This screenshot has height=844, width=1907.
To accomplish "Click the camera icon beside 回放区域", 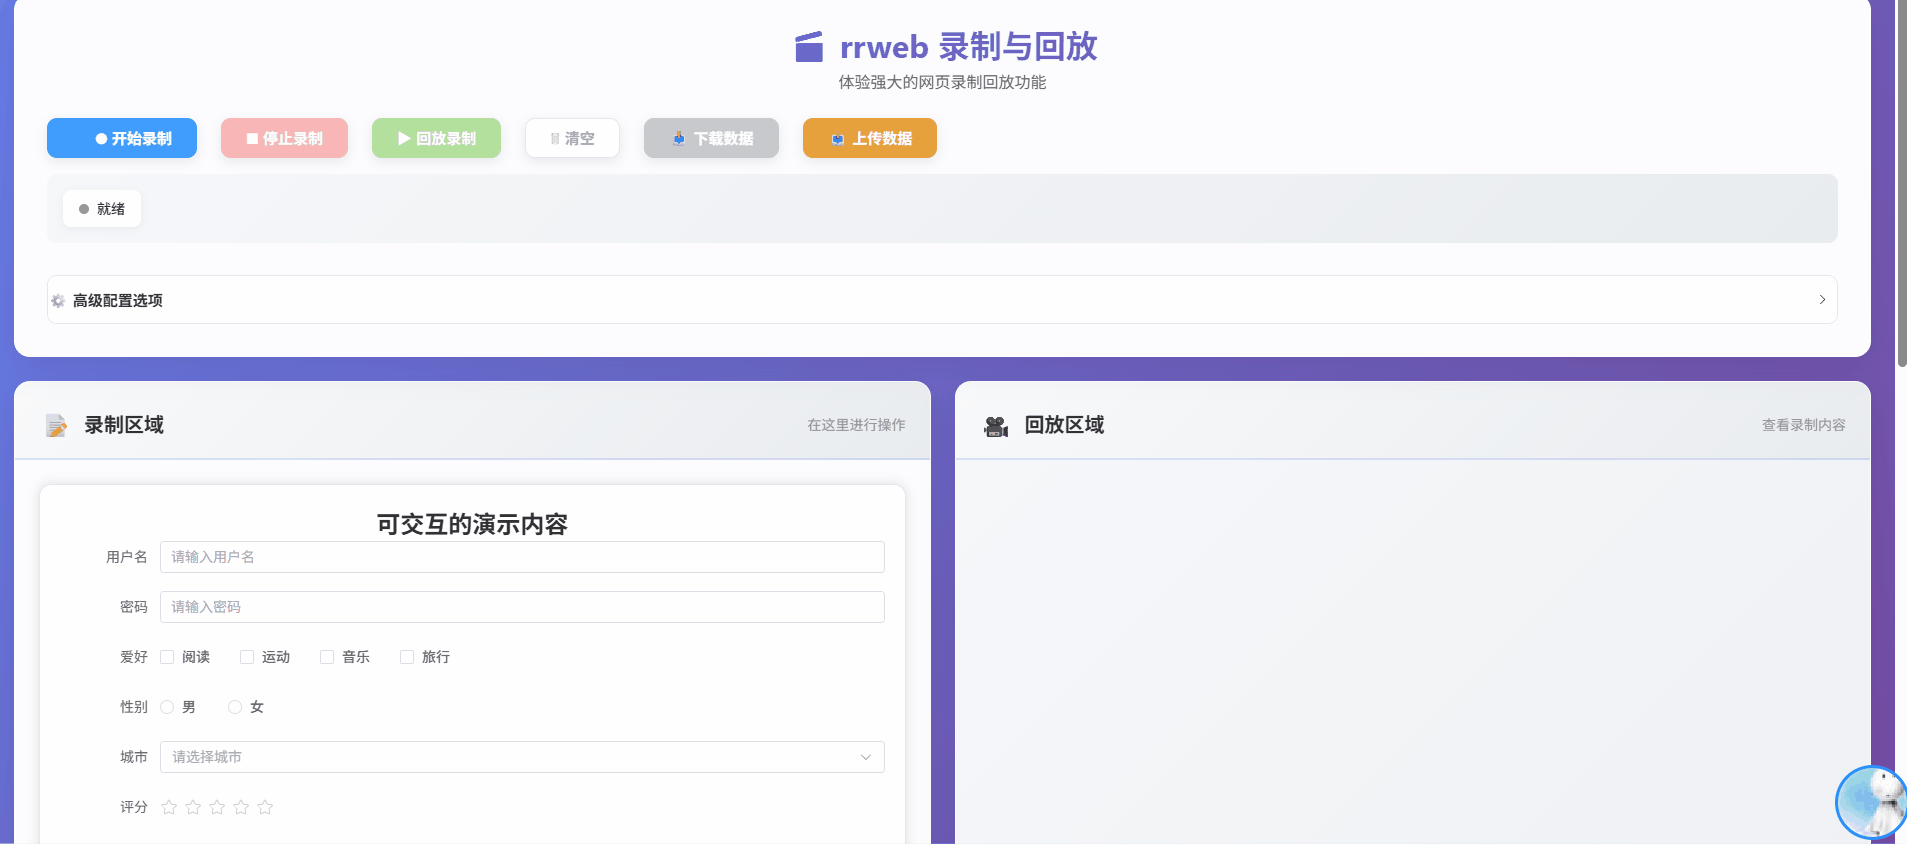I will pyautogui.click(x=996, y=426).
